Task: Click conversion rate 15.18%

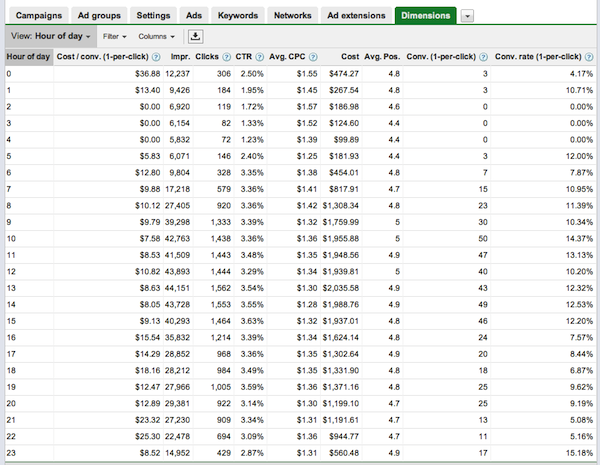Action: coord(579,452)
